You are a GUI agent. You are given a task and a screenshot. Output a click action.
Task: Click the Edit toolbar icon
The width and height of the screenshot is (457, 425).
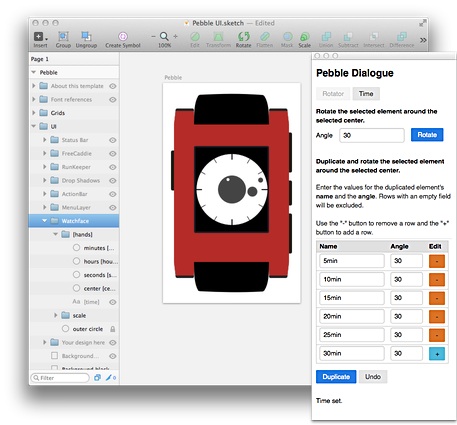pyautogui.click(x=195, y=36)
